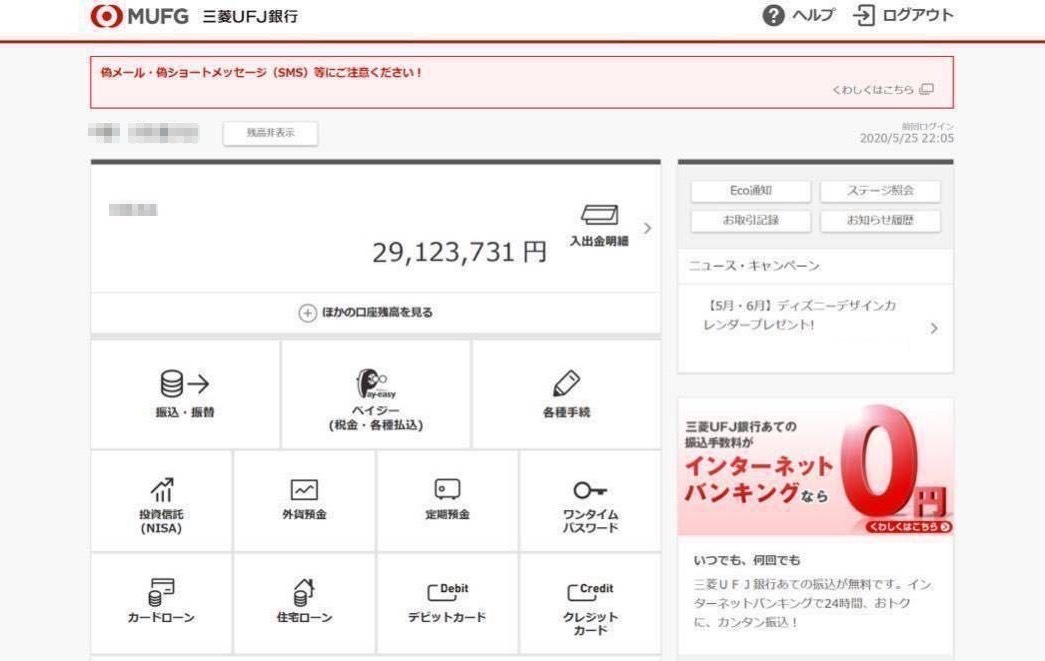This screenshot has width=1045, height=661.
Task: Open 入出金明細 passbook icon
Action: 599,215
